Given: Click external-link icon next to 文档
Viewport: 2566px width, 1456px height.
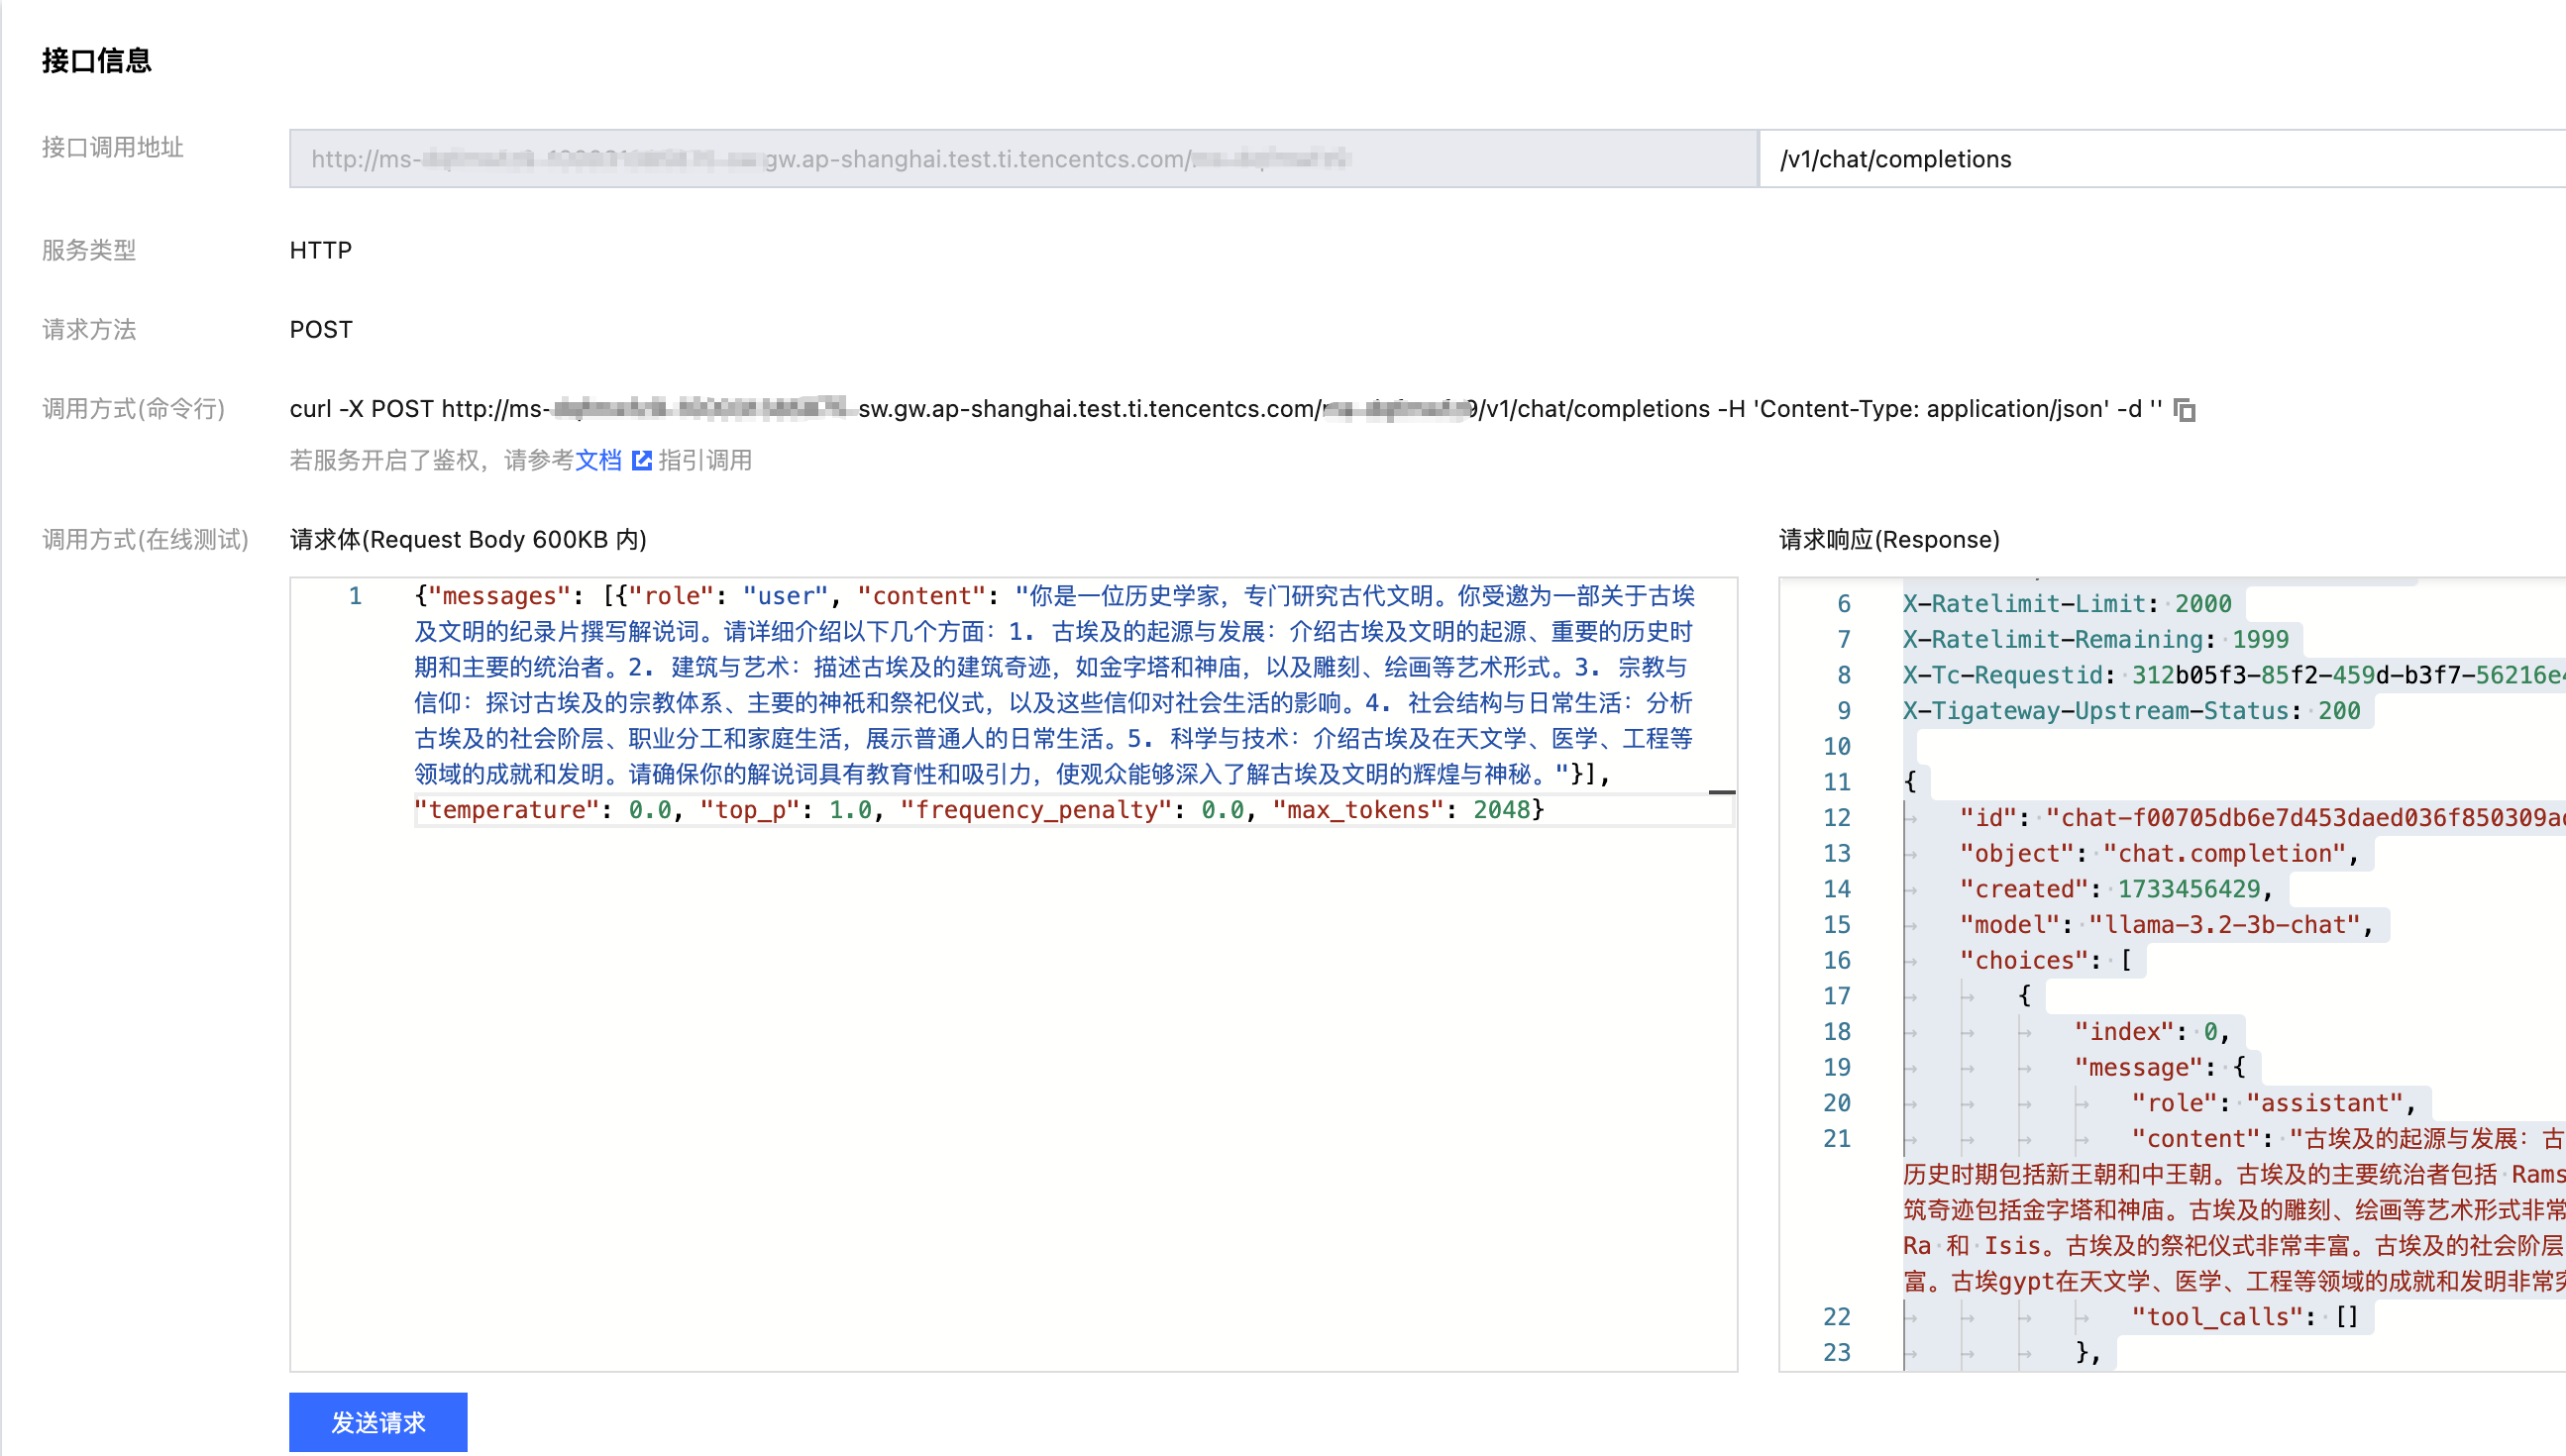Looking at the screenshot, I should tap(642, 460).
